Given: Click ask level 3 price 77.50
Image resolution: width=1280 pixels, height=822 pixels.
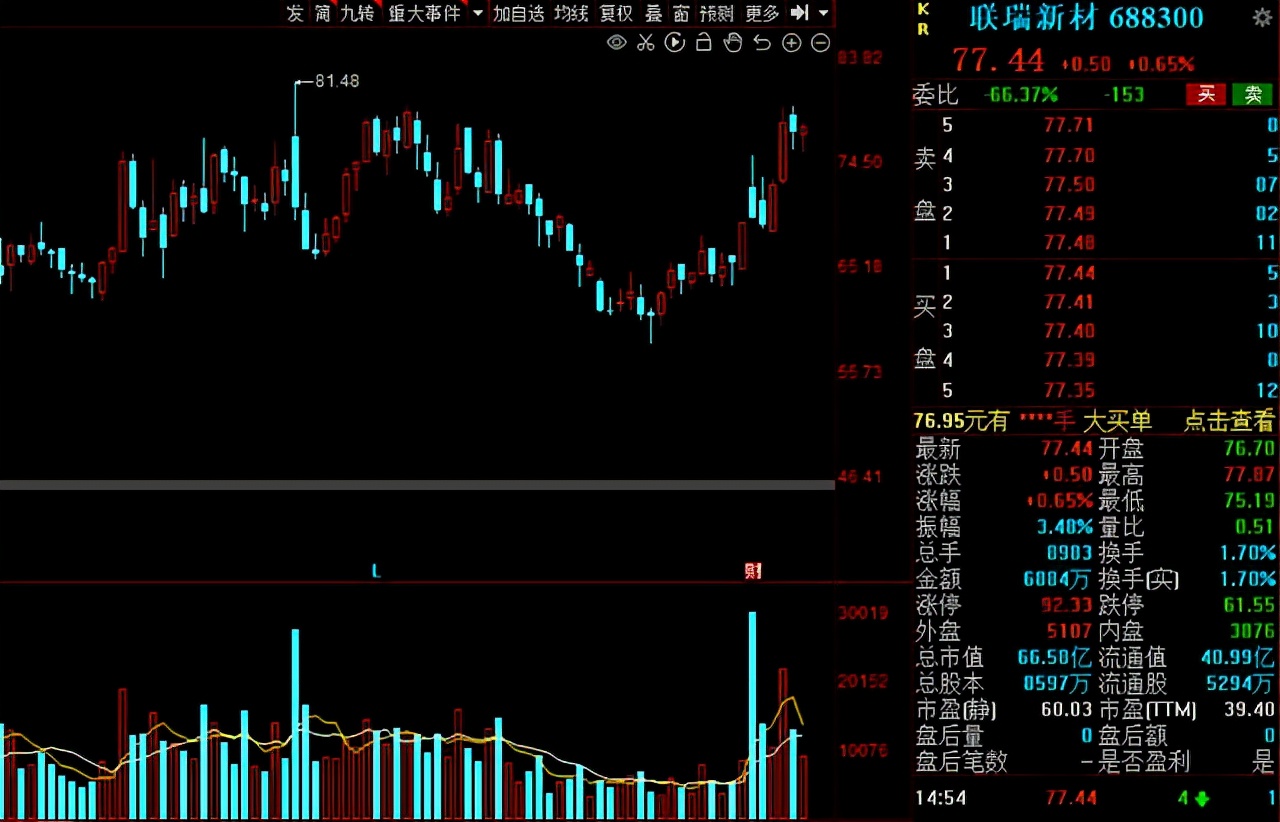Looking at the screenshot, I should 1069,184.
